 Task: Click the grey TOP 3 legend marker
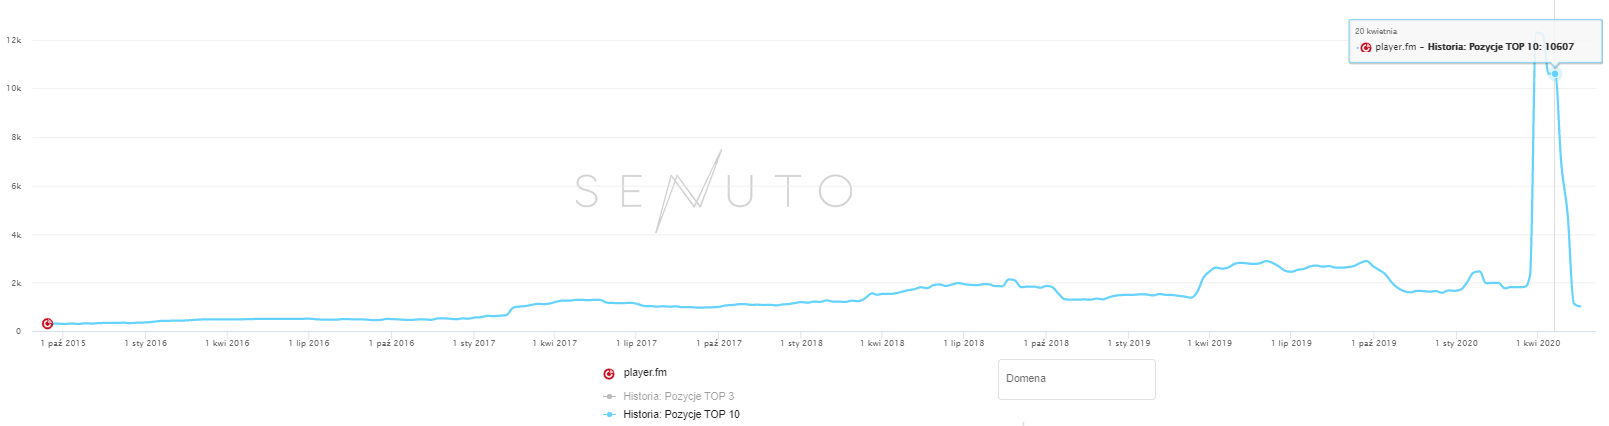pyautogui.click(x=609, y=397)
